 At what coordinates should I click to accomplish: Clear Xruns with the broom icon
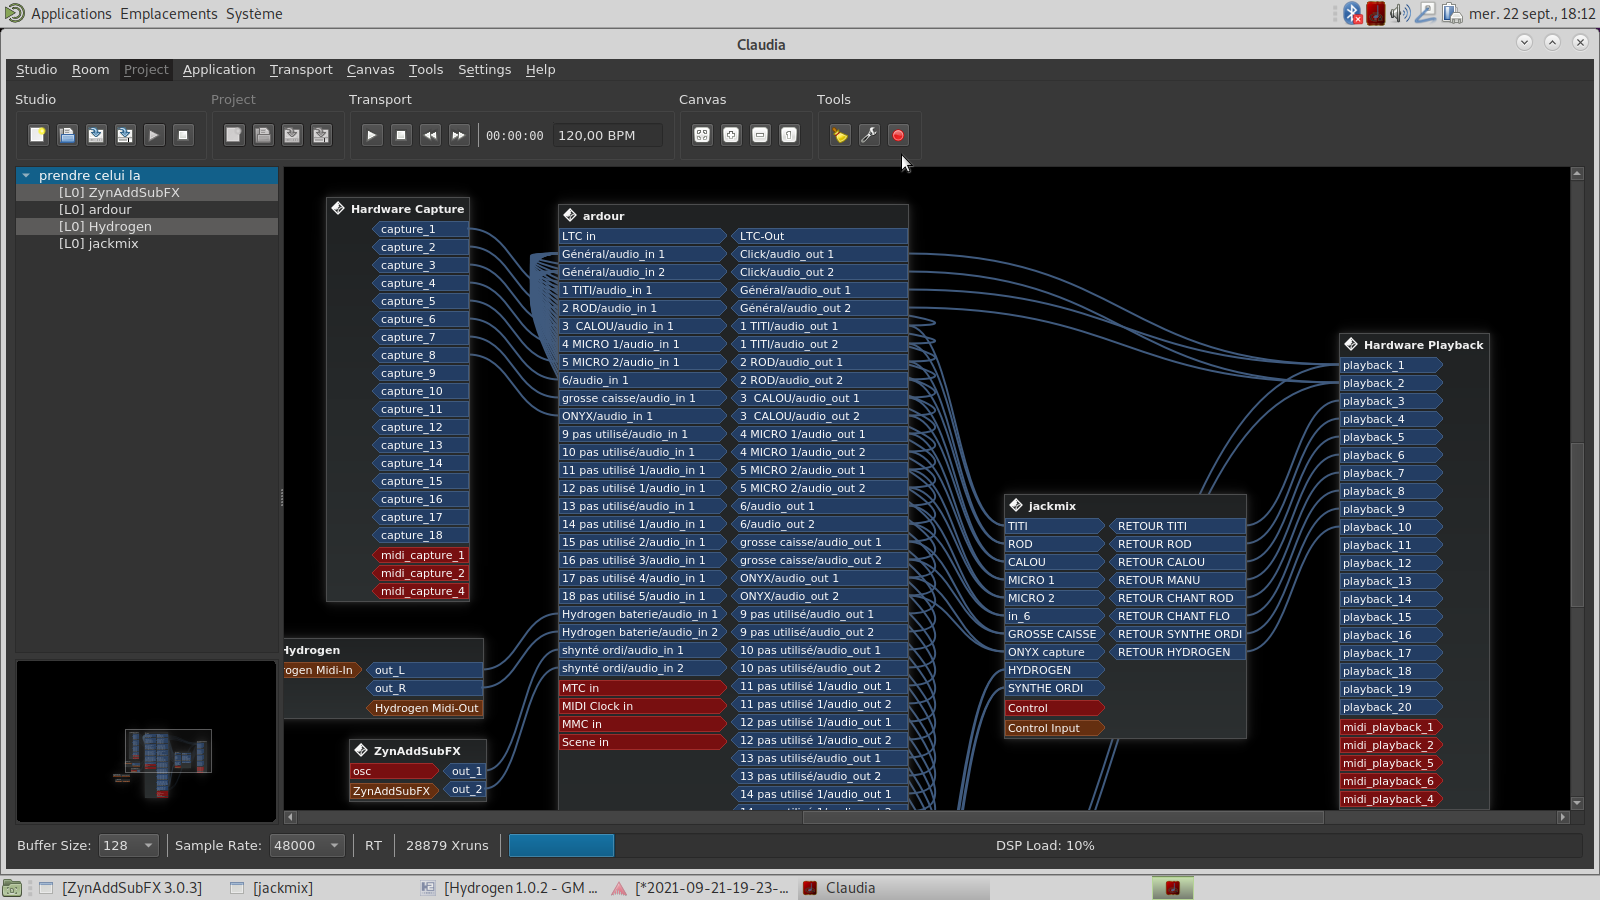point(840,135)
